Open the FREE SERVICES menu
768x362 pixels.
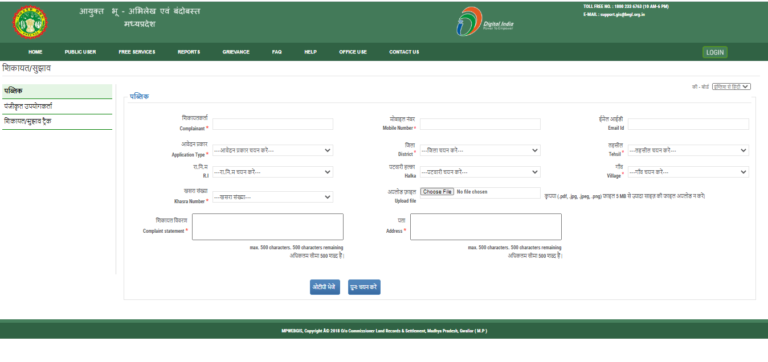click(x=137, y=52)
